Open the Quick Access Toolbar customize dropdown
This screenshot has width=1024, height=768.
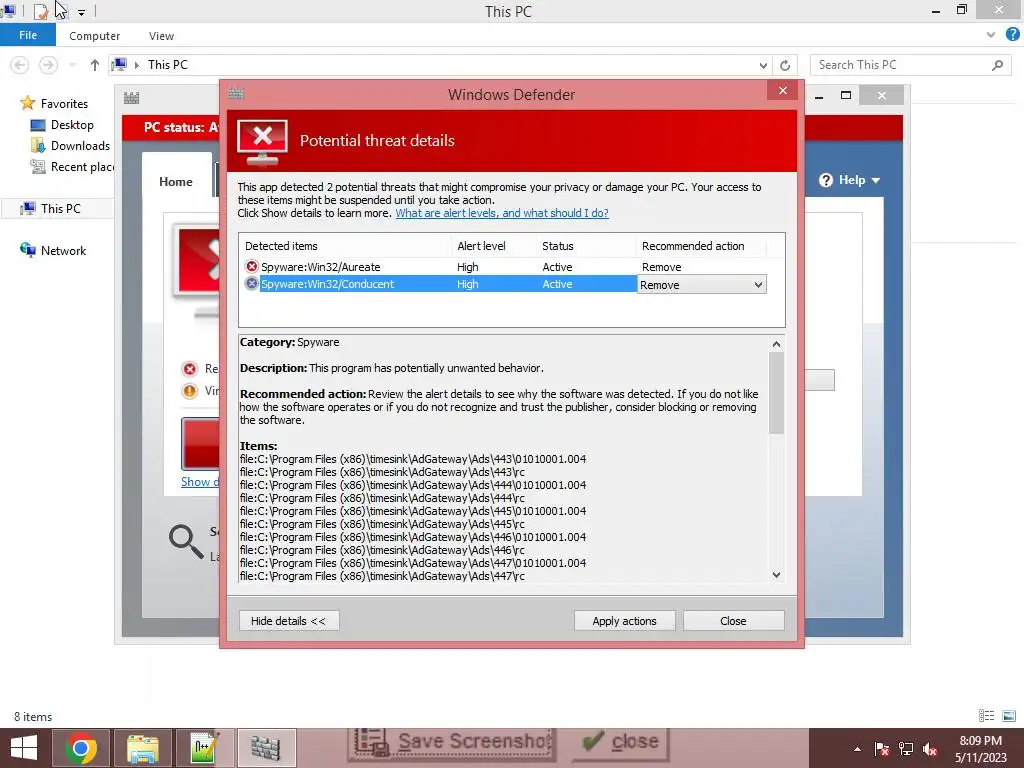tap(81, 12)
